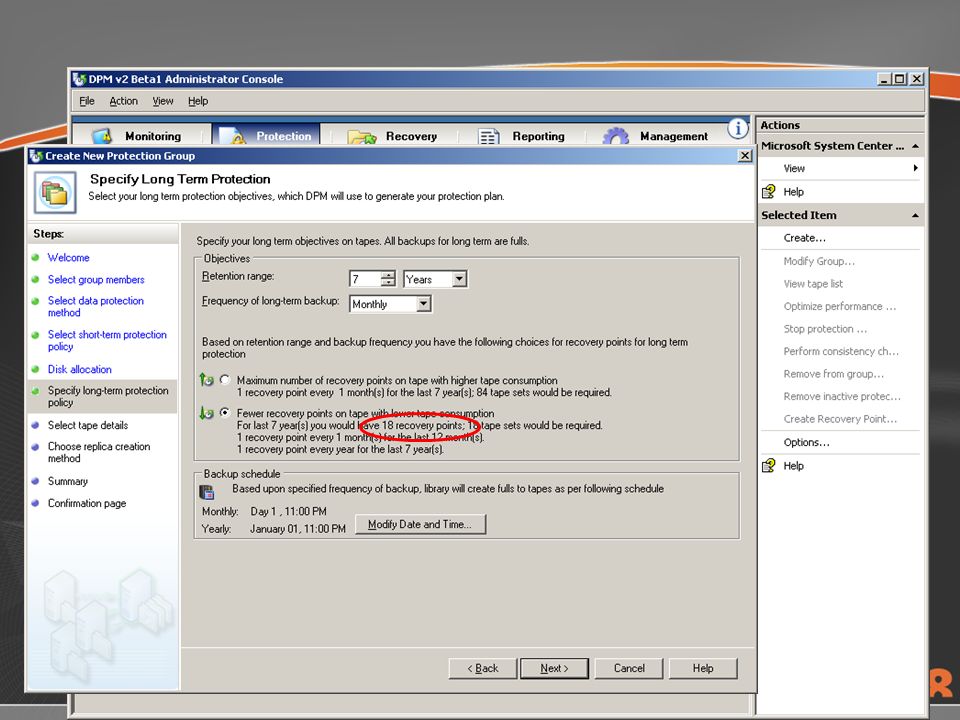The image size is (960, 720).
Task: Click Modify Group... in Actions pane
Action: pyautogui.click(x=819, y=261)
